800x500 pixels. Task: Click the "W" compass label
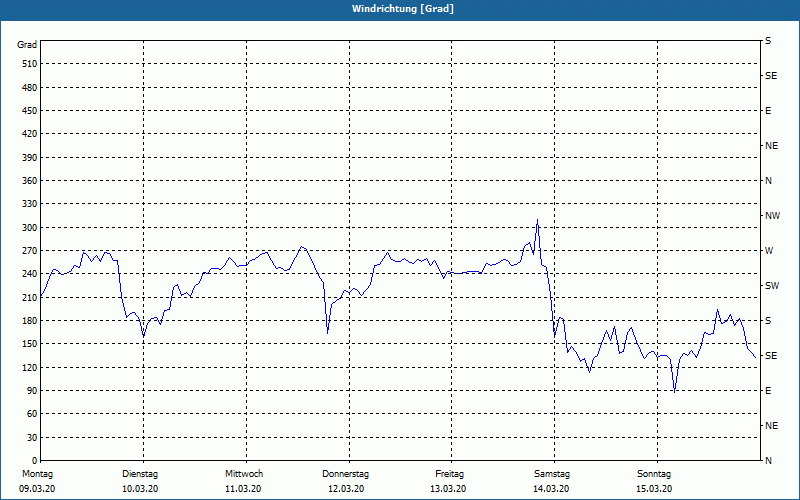pos(769,251)
